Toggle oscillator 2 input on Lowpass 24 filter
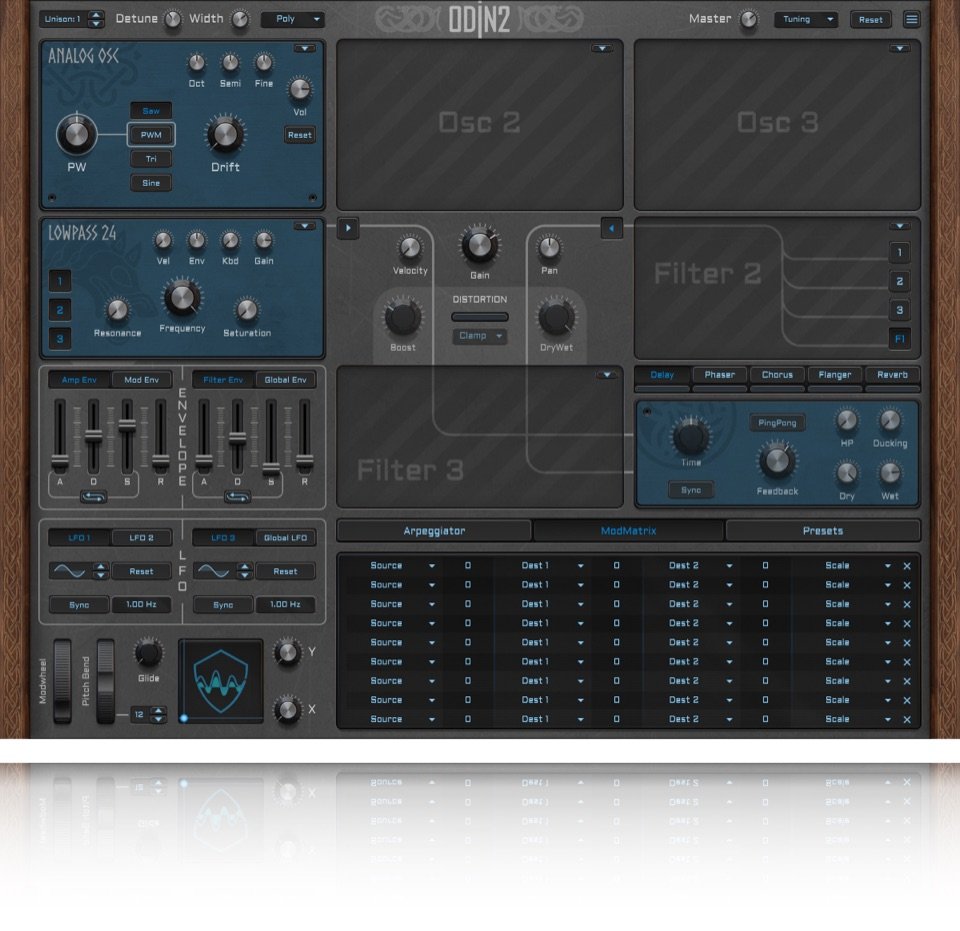The image size is (960, 931). pyautogui.click(x=60, y=310)
